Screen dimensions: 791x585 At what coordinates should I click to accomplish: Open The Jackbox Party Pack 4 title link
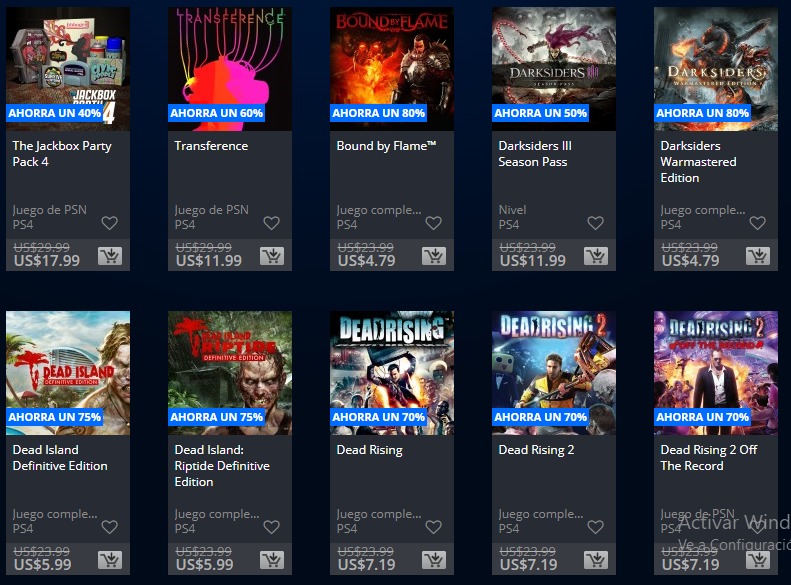[62, 154]
